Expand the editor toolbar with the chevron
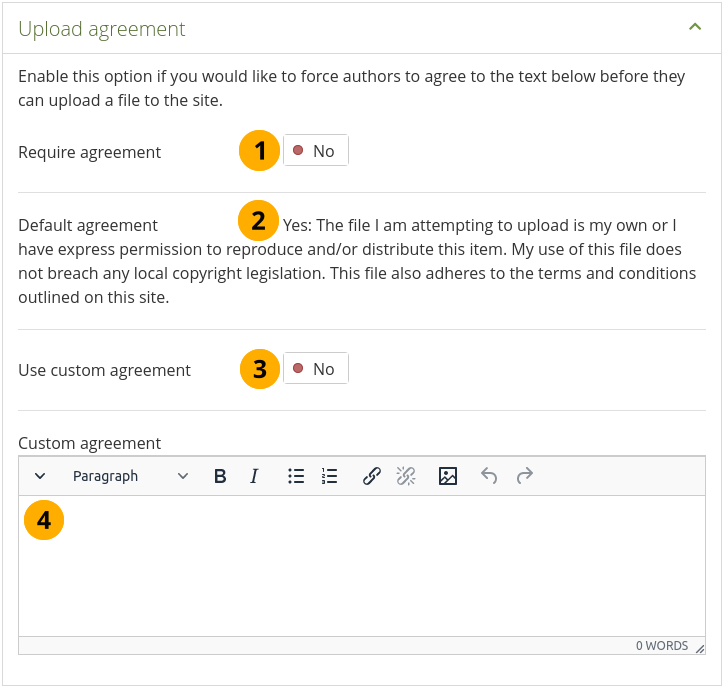725x689 pixels. pyautogui.click(x=40, y=477)
